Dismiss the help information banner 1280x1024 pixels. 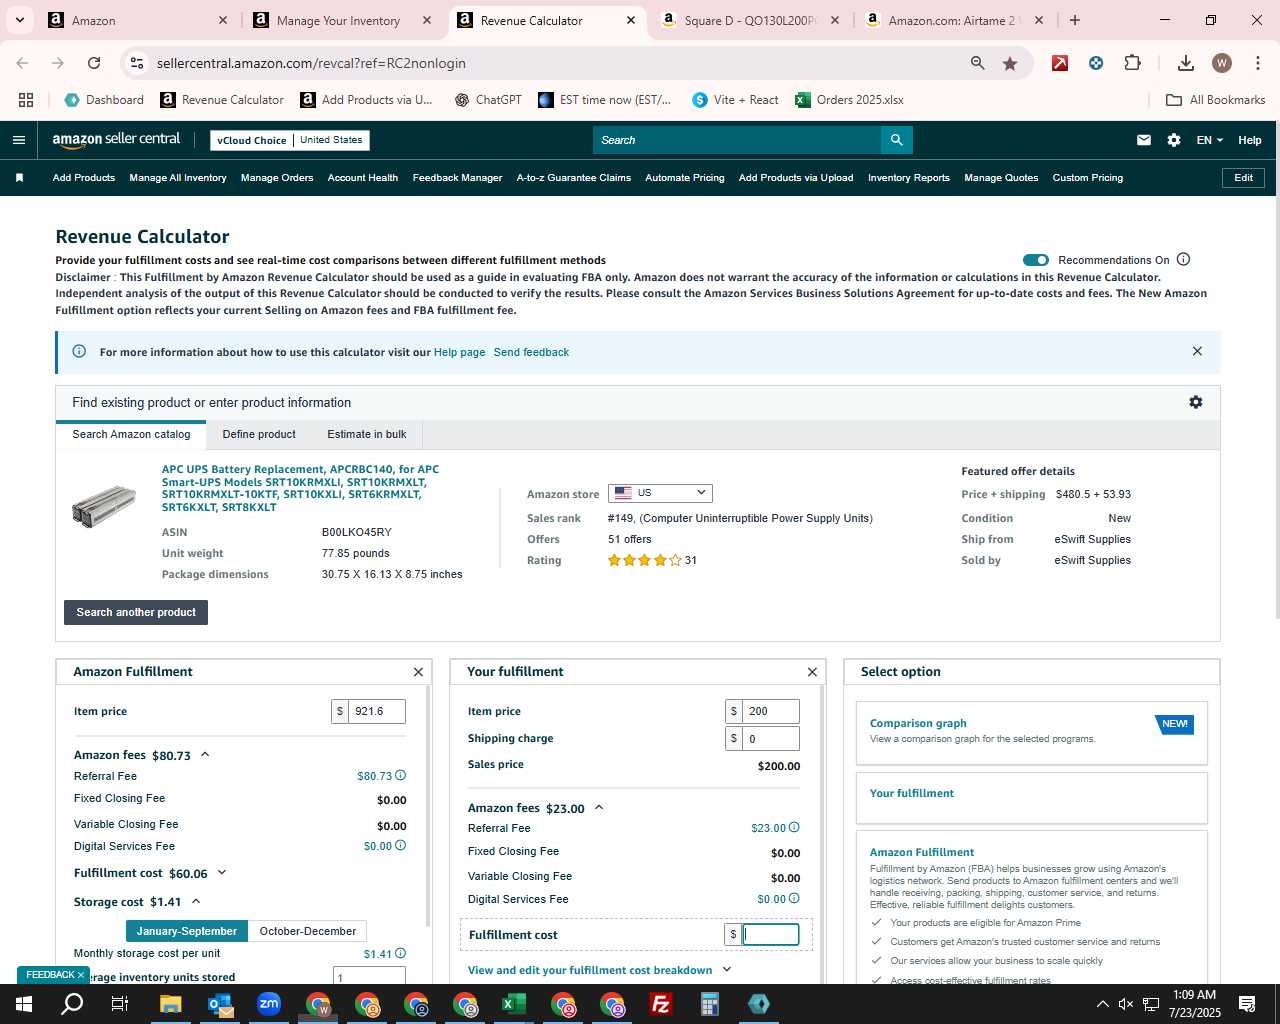tap(1197, 351)
